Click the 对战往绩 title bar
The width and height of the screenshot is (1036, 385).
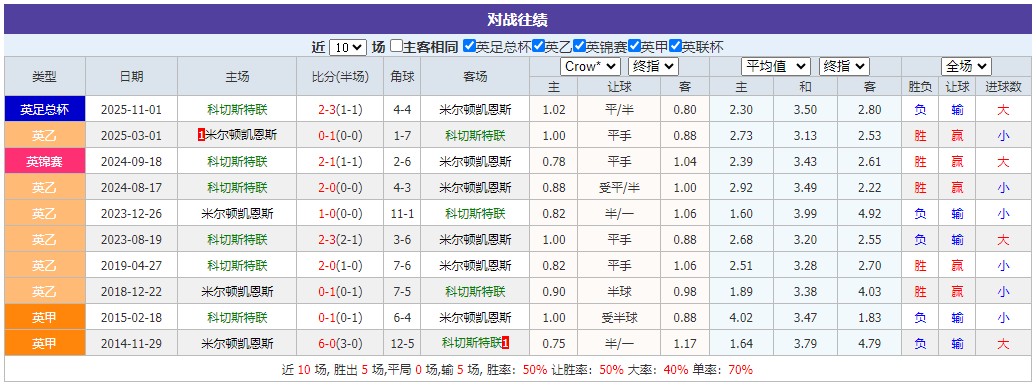pyautogui.click(x=517, y=19)
